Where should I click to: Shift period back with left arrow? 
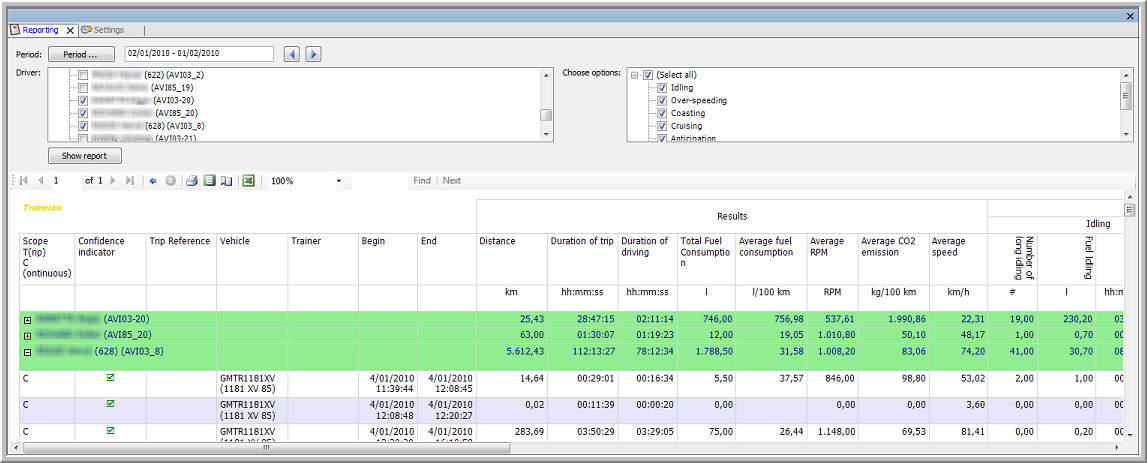coord(292,54)
